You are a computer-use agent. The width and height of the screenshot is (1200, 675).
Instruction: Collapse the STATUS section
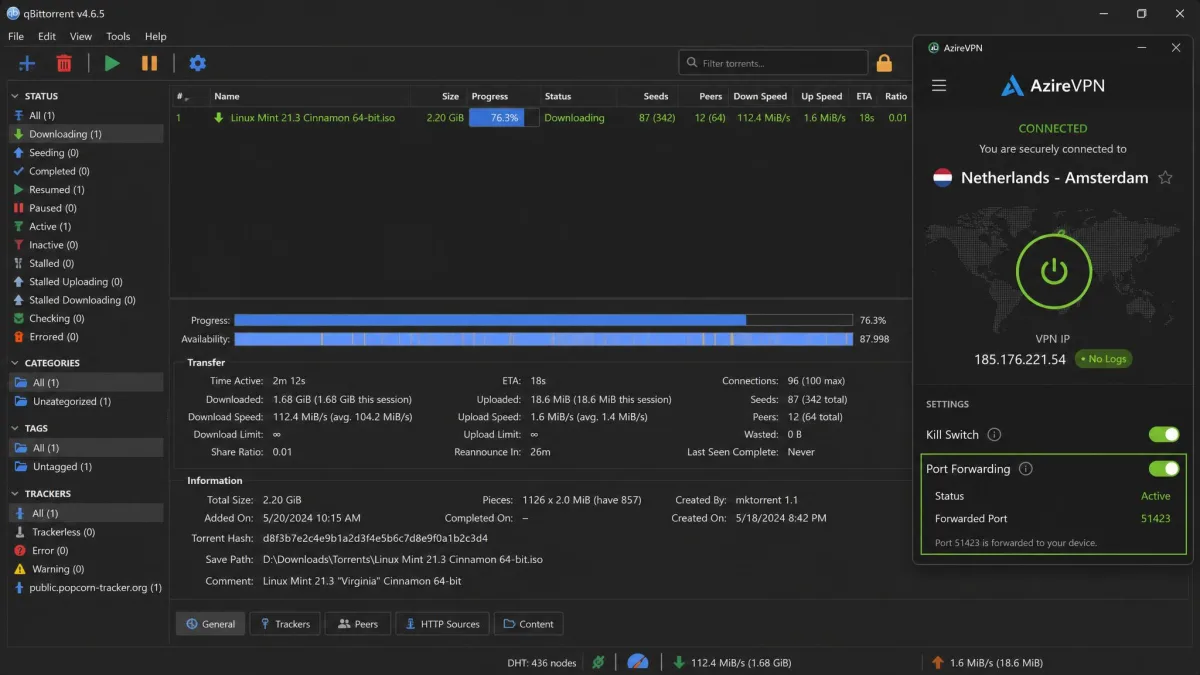pyautogui.click(x=15, y=97)
